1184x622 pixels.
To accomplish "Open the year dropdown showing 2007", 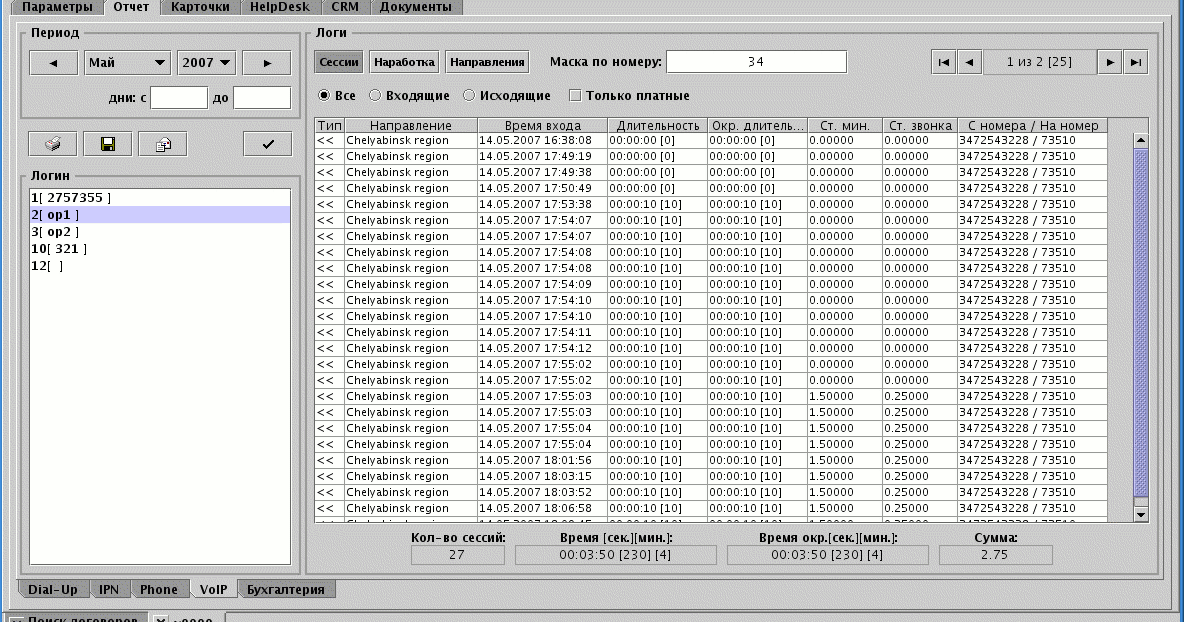I will (206, 61).
